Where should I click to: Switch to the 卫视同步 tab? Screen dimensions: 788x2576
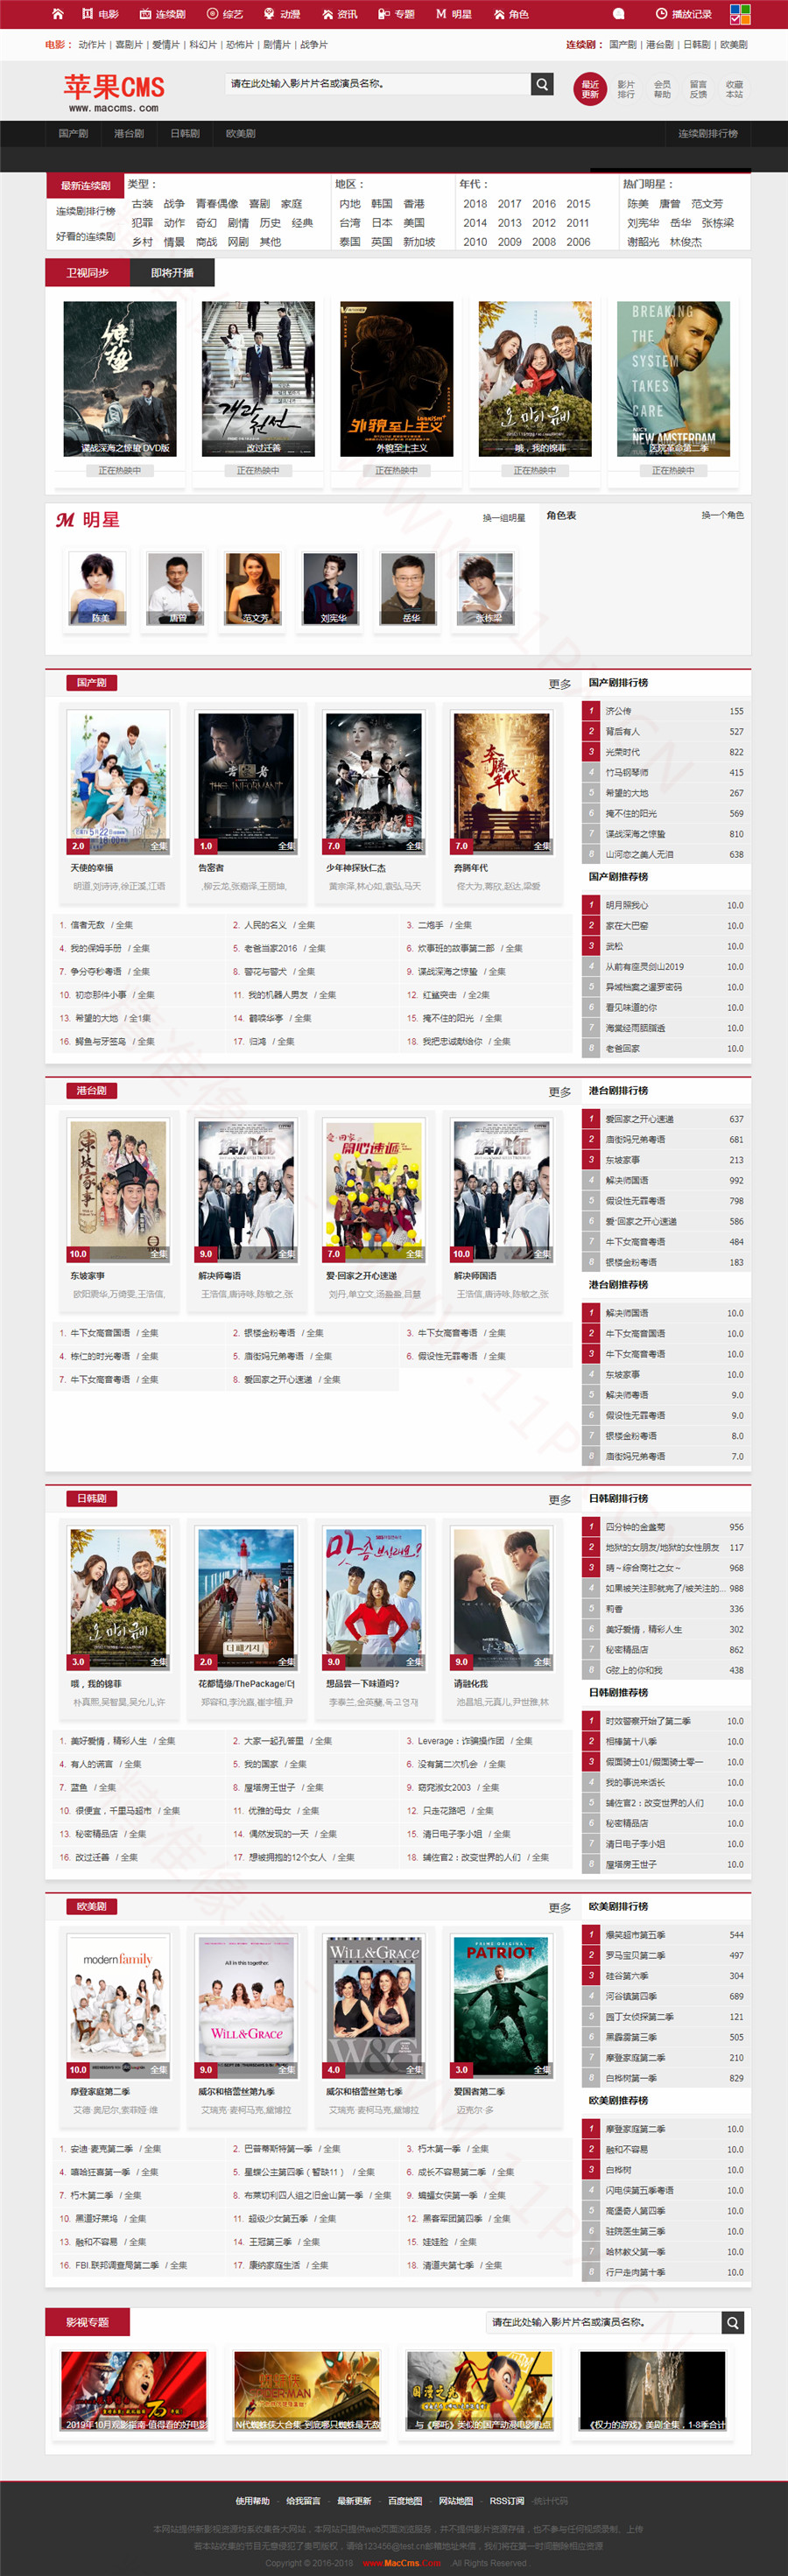87,272
